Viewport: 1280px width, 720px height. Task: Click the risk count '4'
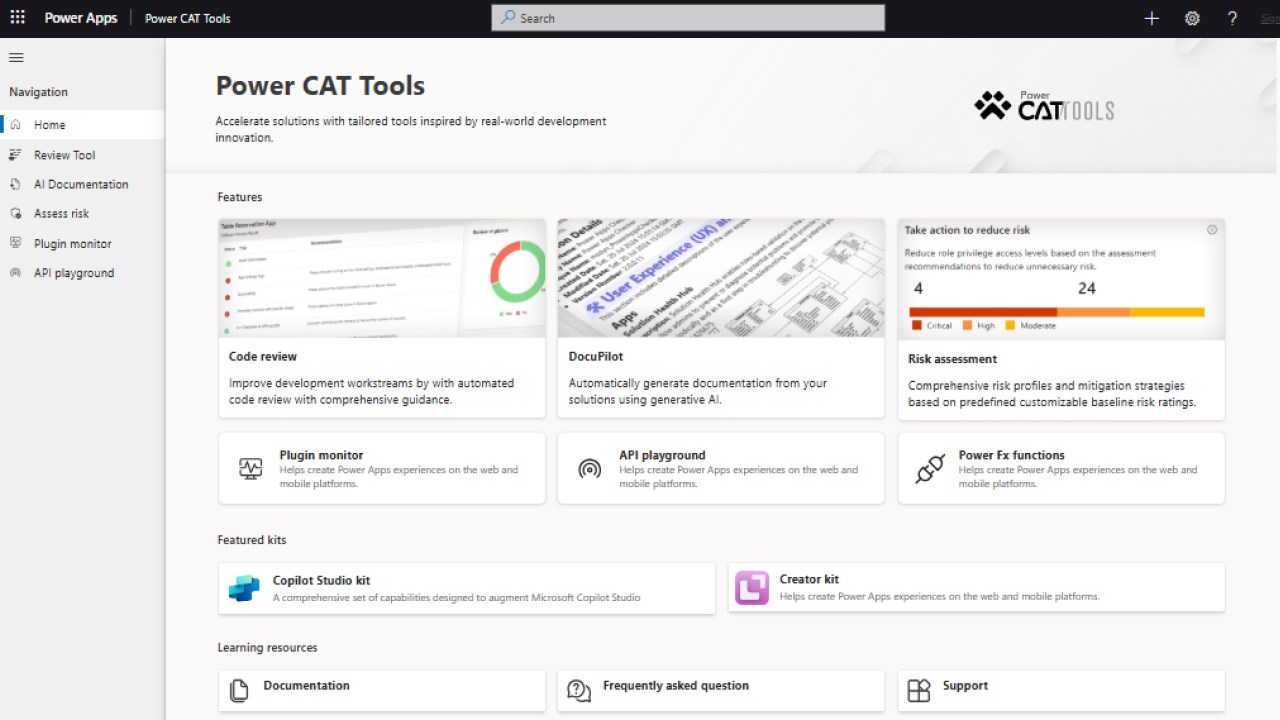[x=918, y=288]
